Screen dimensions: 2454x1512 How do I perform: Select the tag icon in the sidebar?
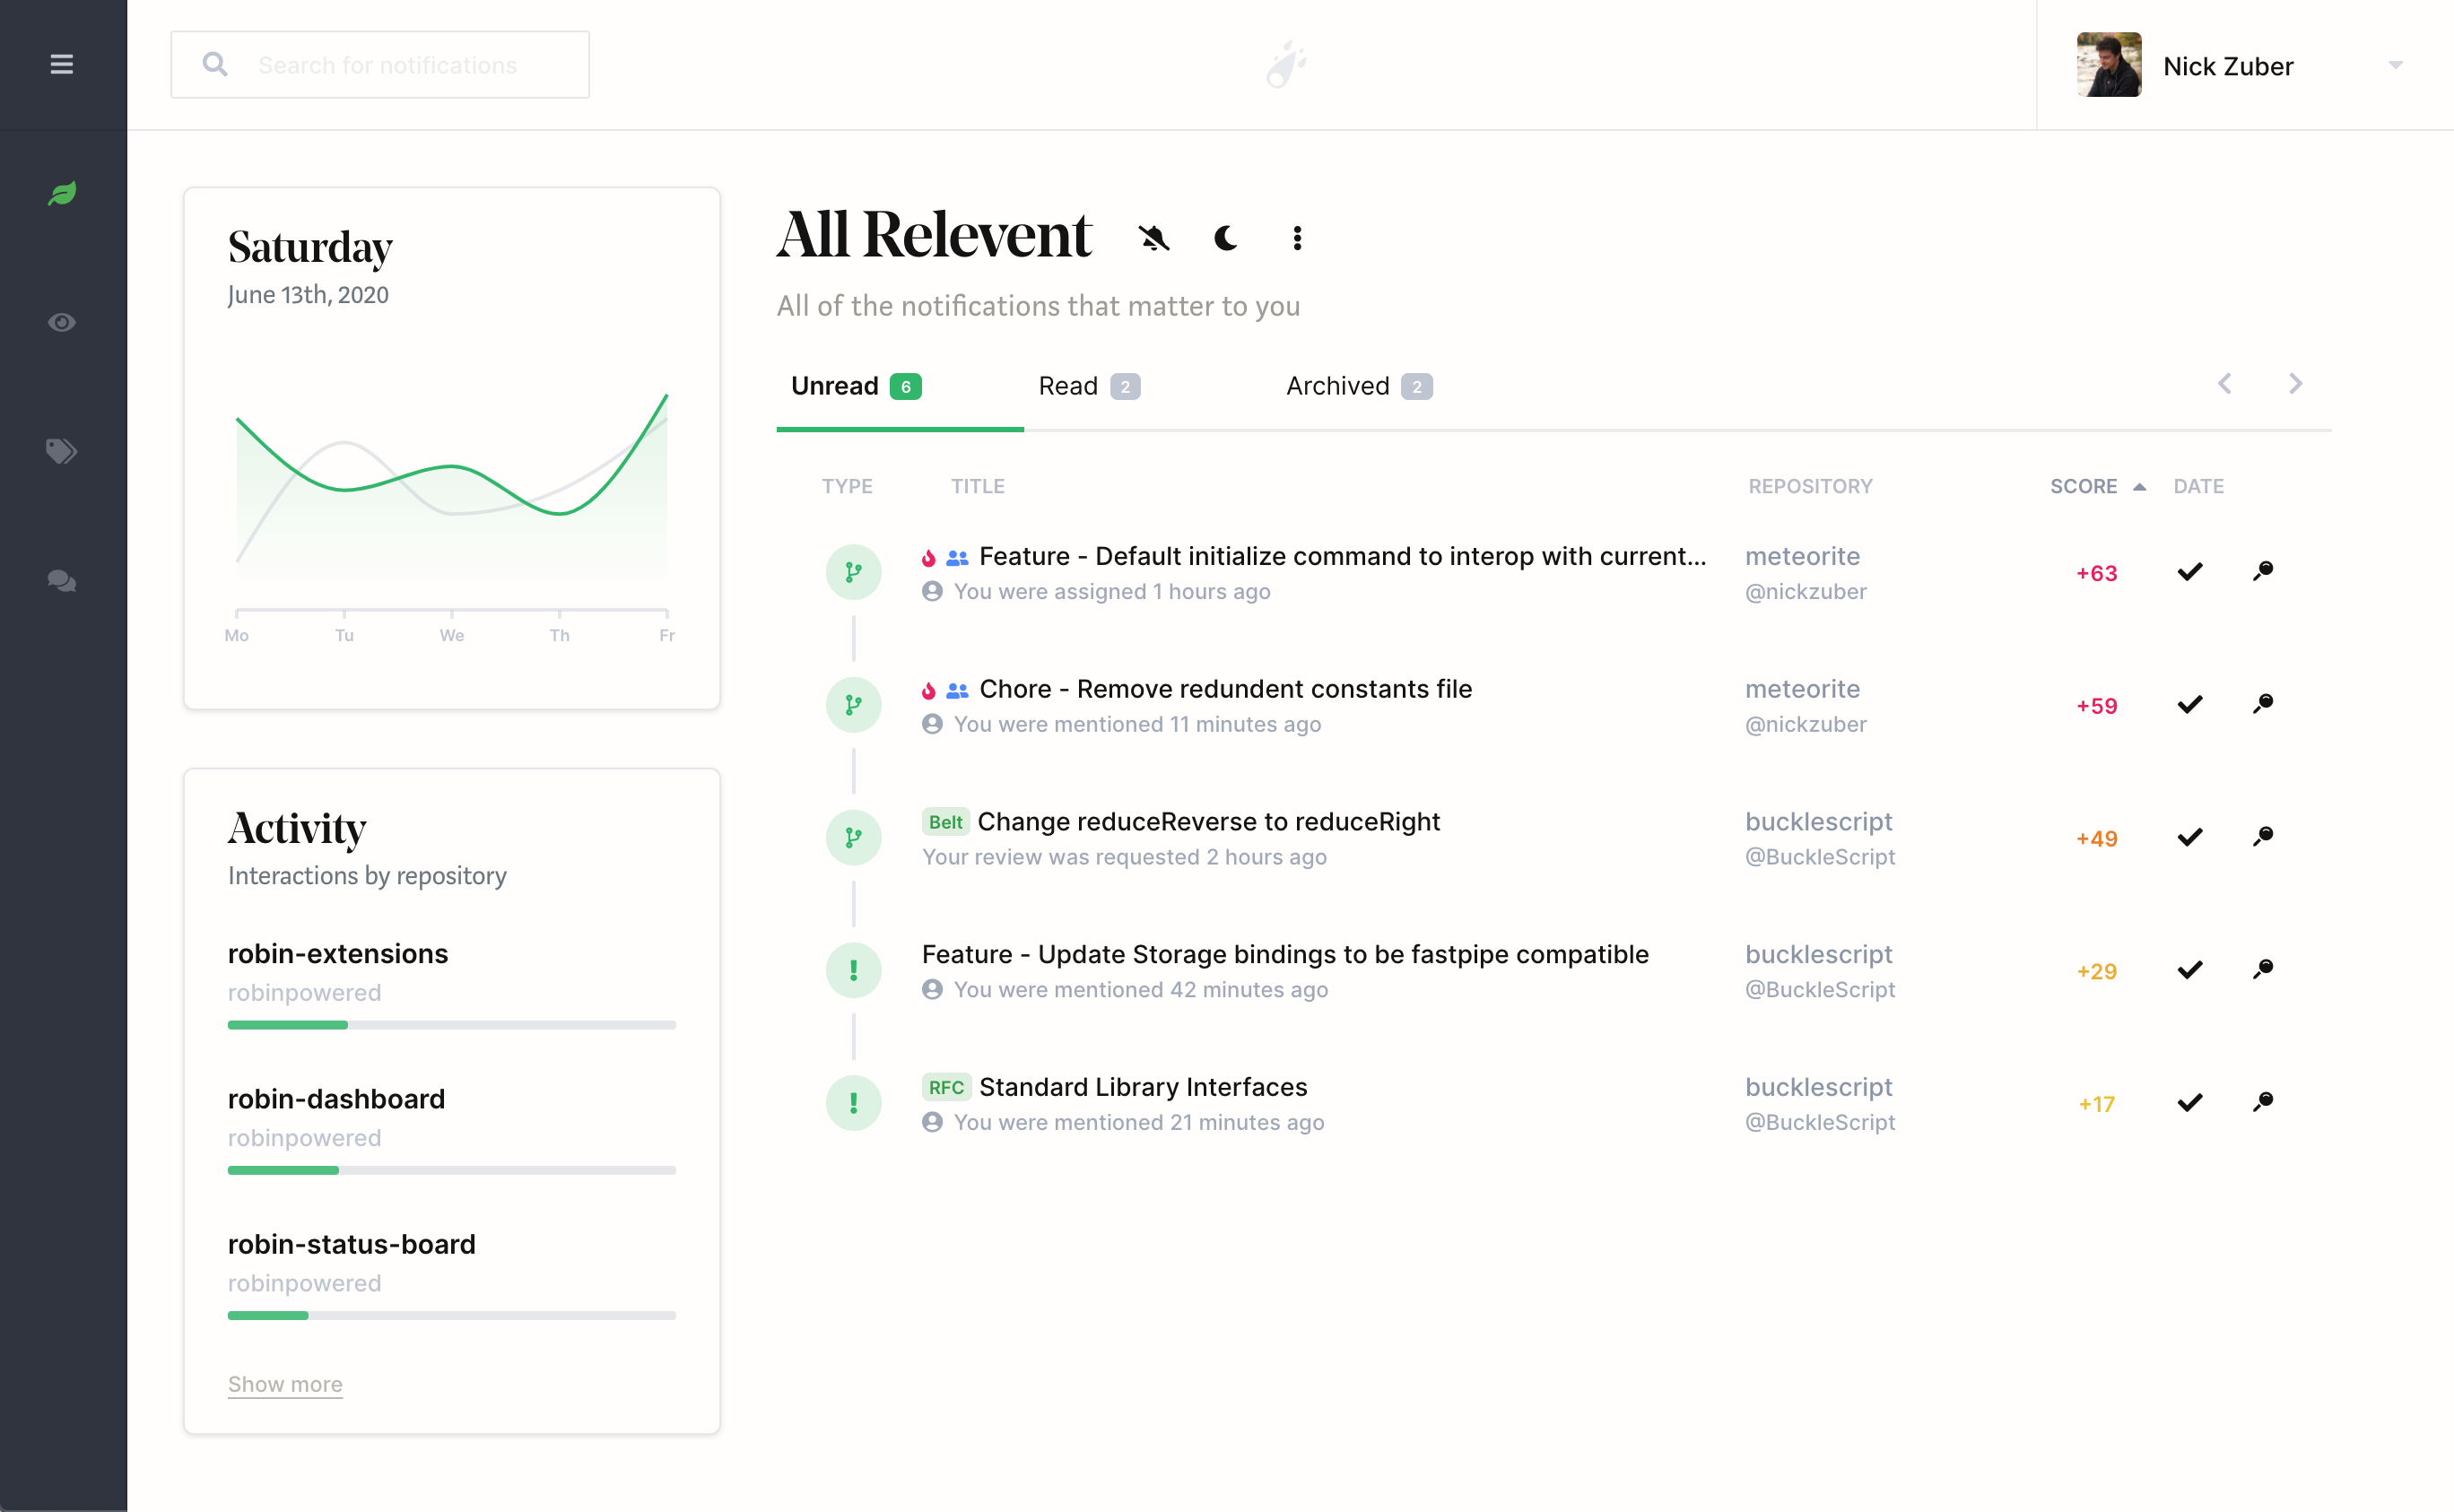(60, 451)
